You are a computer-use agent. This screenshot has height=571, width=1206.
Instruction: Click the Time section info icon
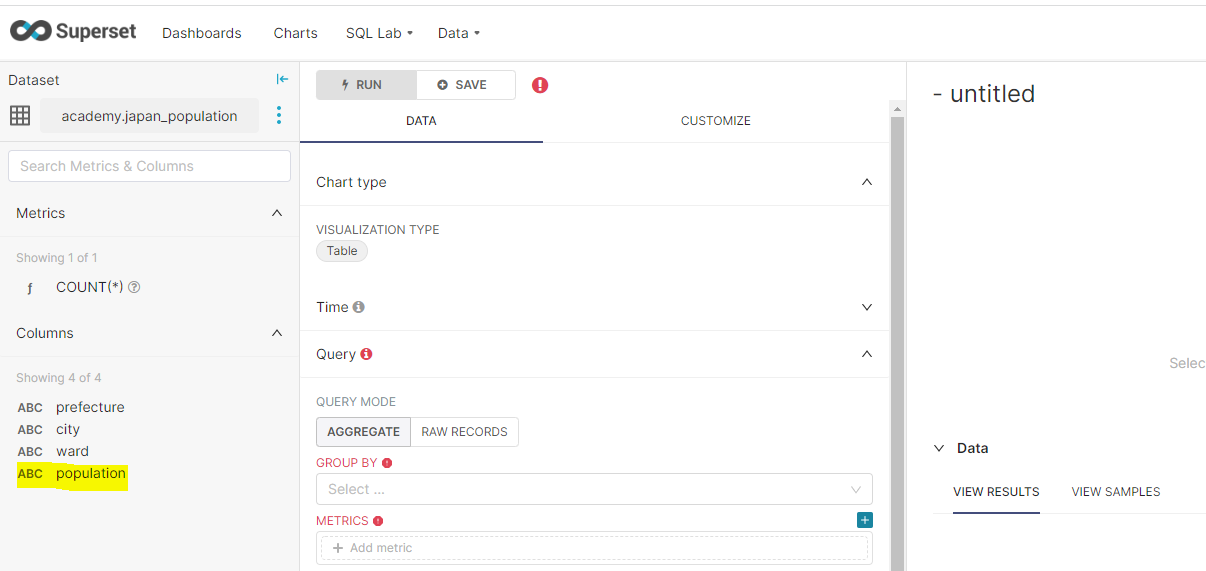click(x=359, y=307)
